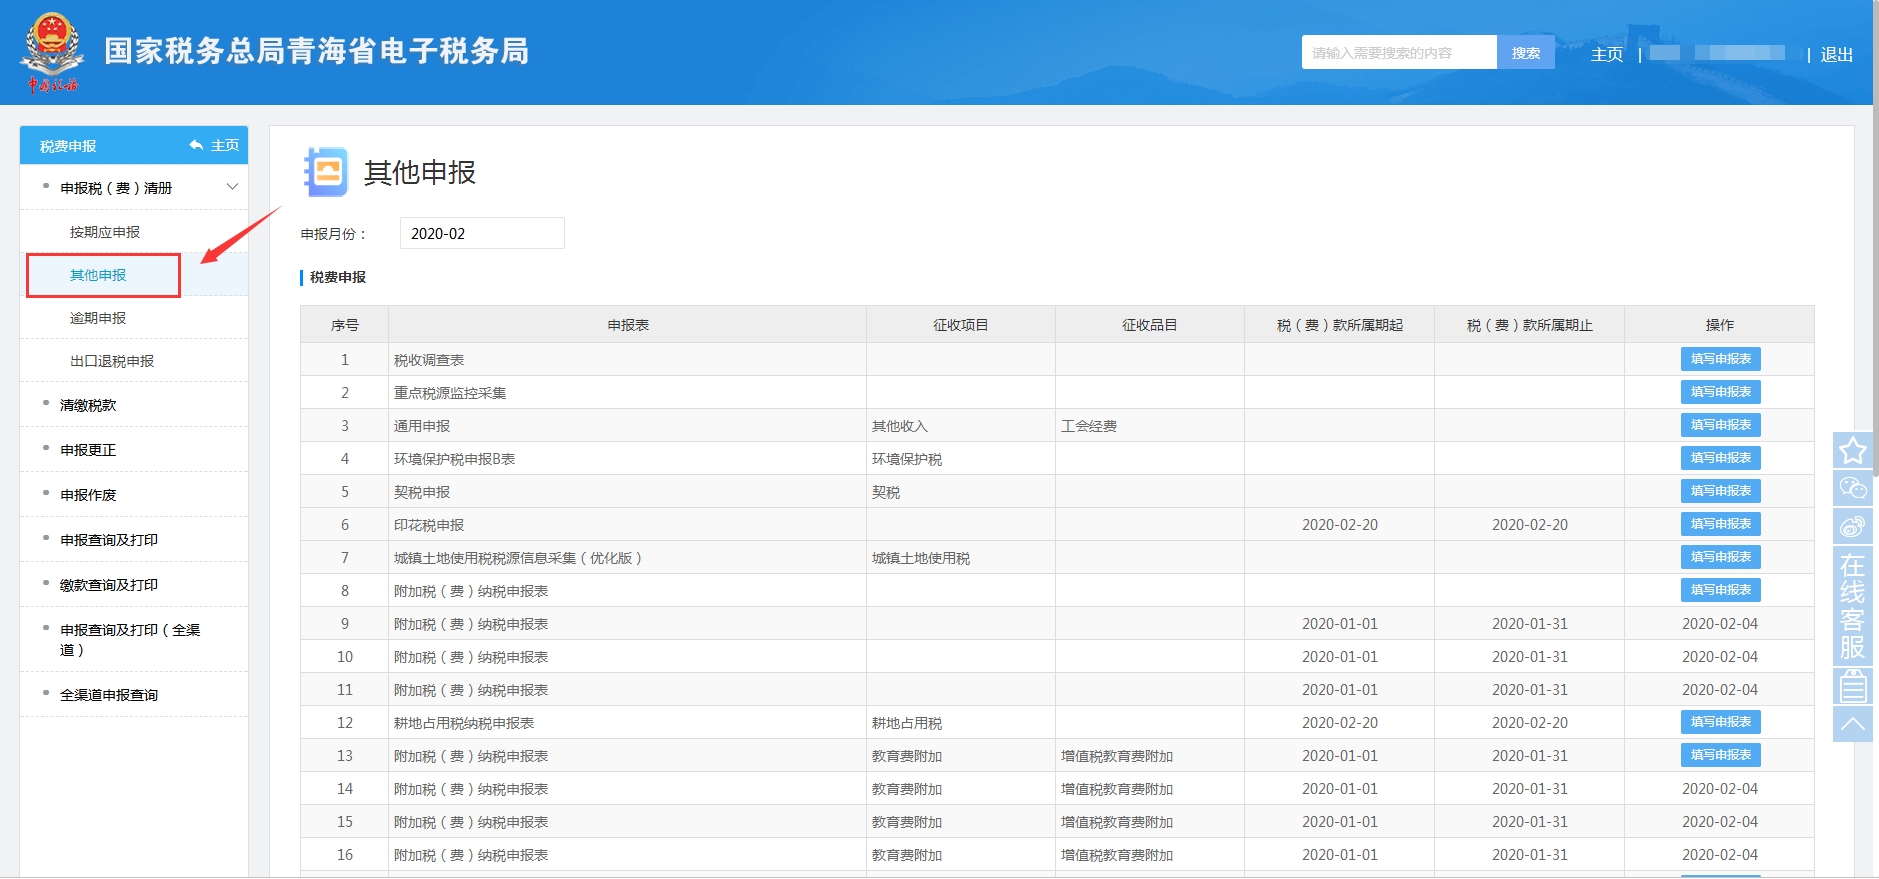Click the 搜索 search button
1879x879 pixels.
pyautogui.click(x=1525, y=53)
